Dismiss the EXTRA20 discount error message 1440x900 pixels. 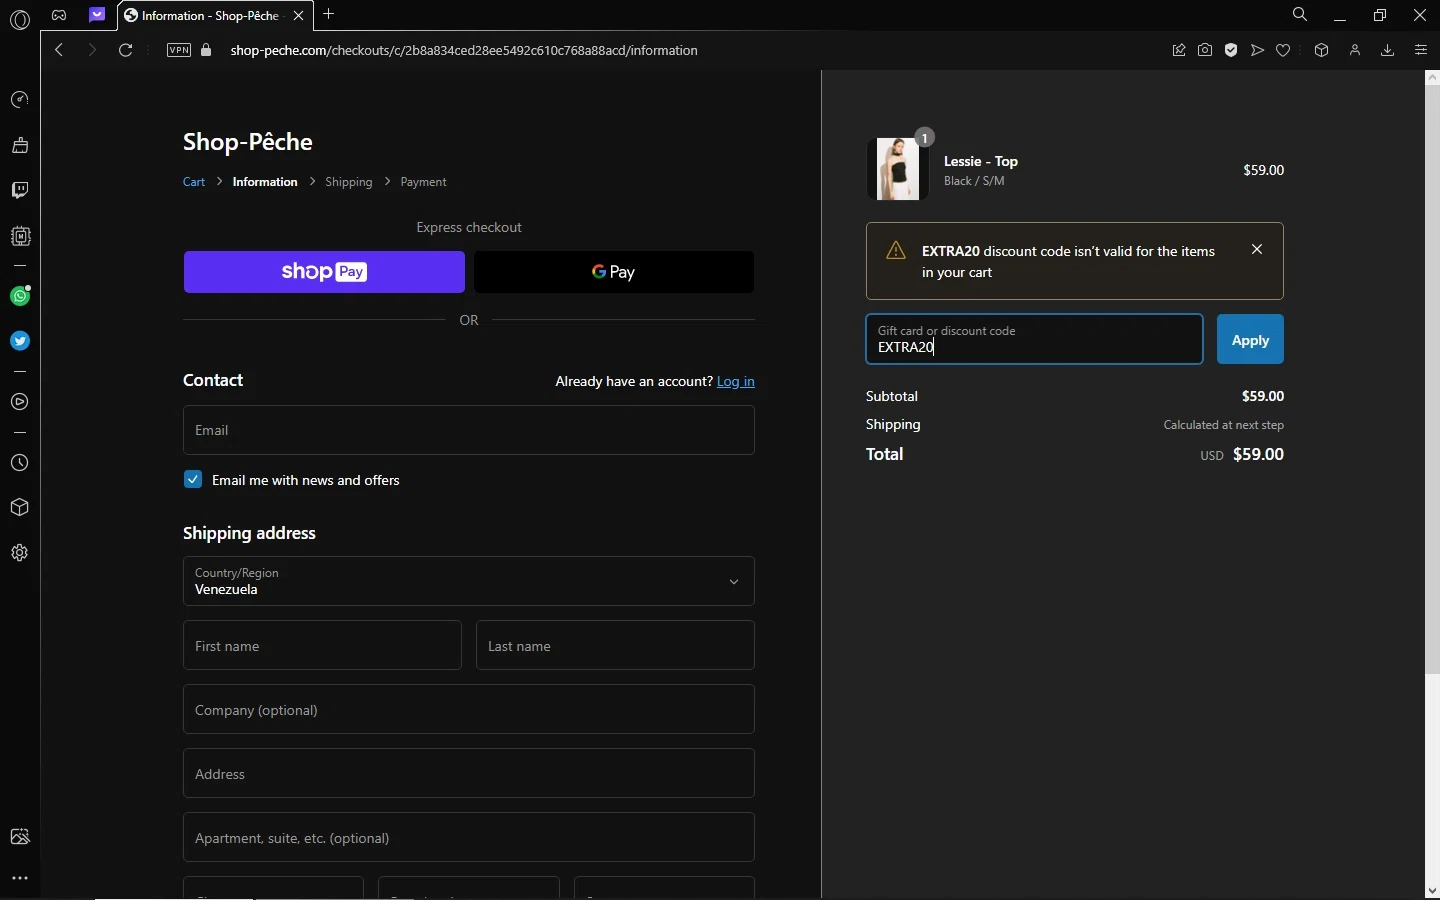click(x=1257, y=249)
